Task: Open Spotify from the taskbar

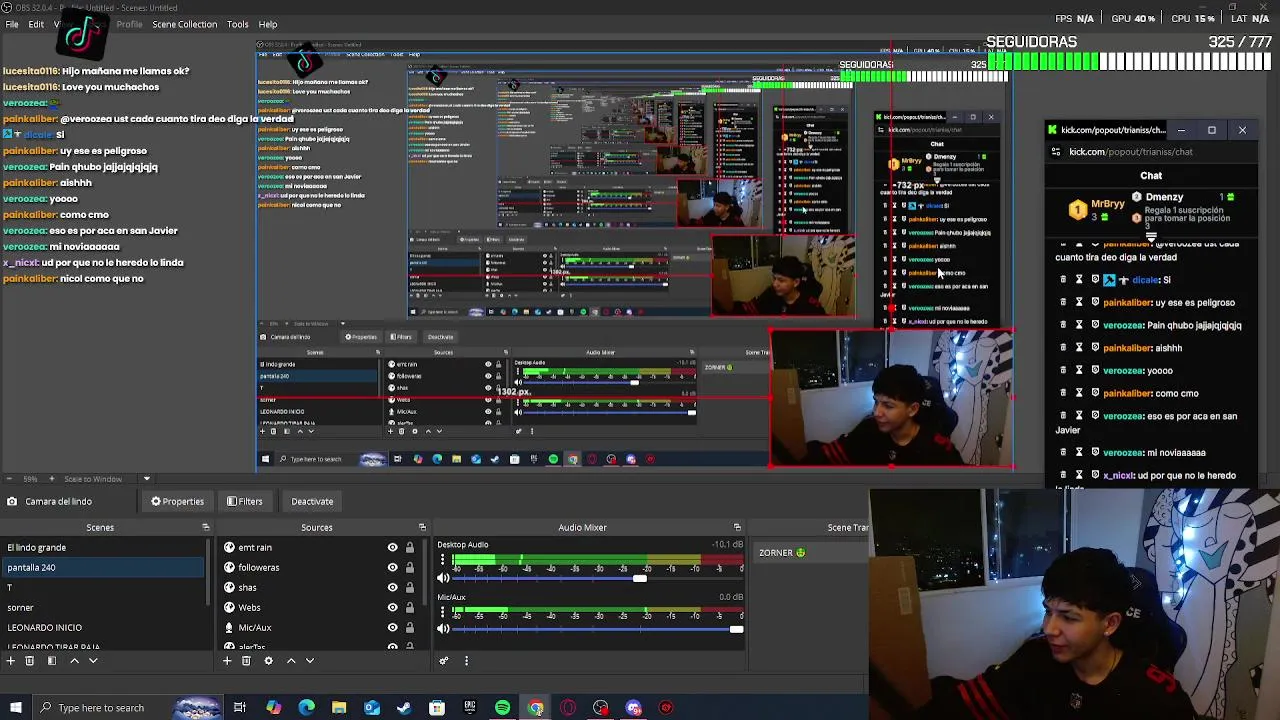Action: pos(503,708)
